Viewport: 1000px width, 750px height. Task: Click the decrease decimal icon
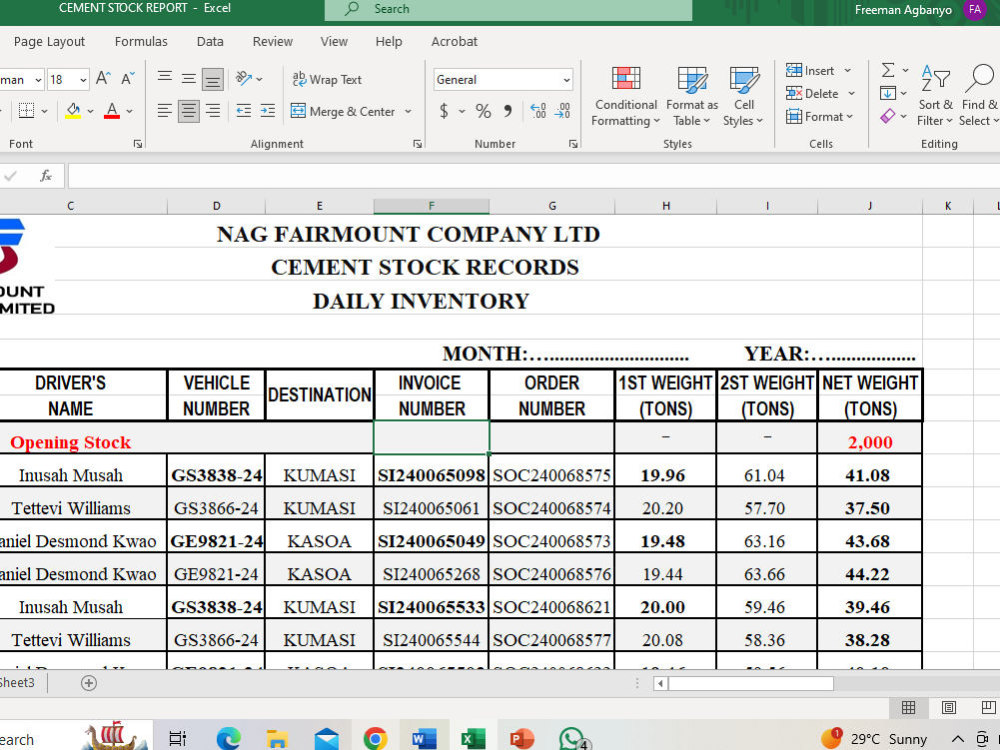(x=562, y=111)
